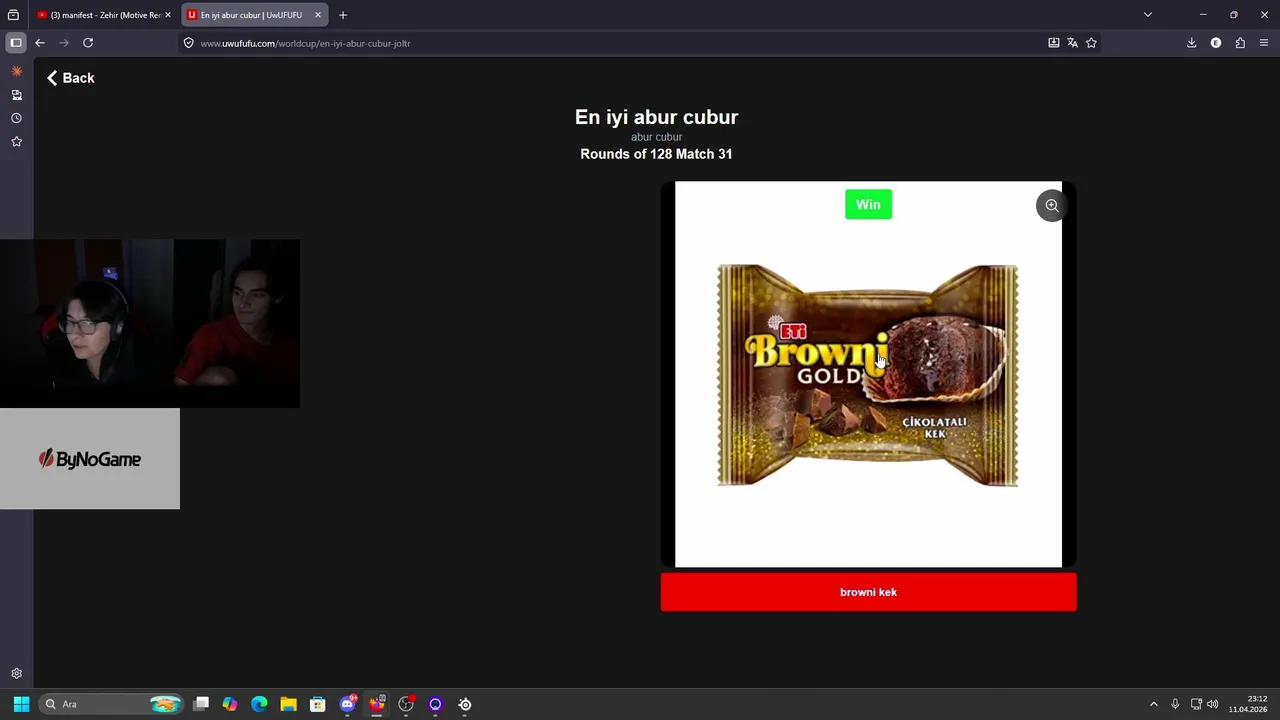1280x720 pixels.
Task: Click the ByNoGame sponsor banner
Action: click(90, 459)
